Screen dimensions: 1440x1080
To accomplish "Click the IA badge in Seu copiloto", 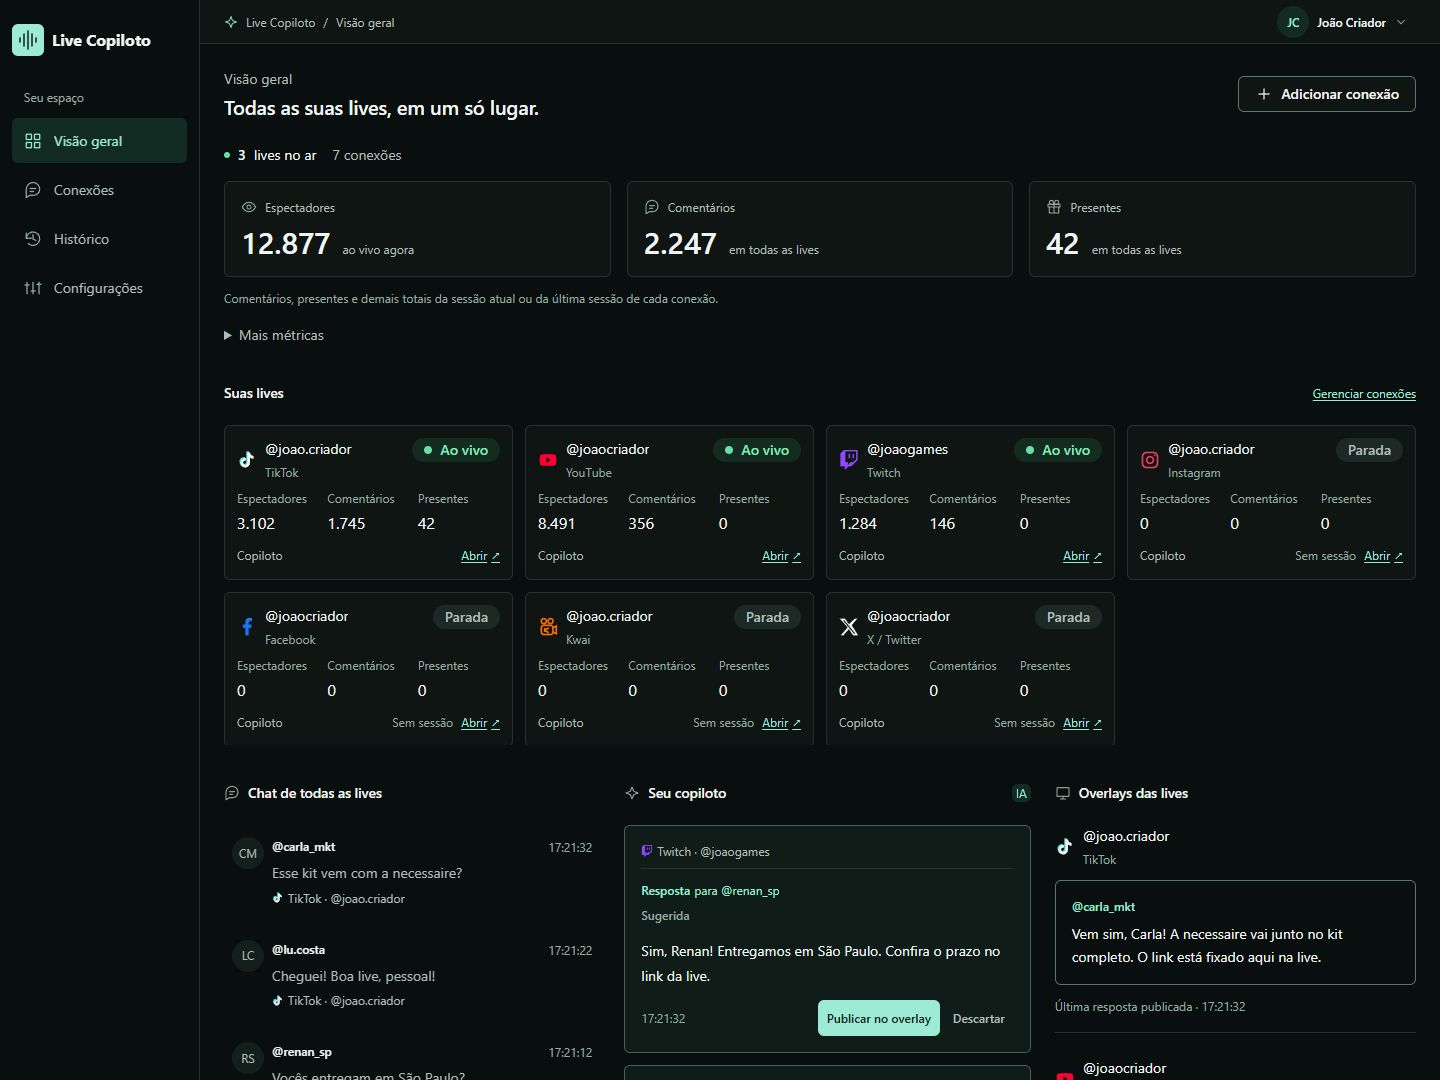I will [x=1021, y=793].
